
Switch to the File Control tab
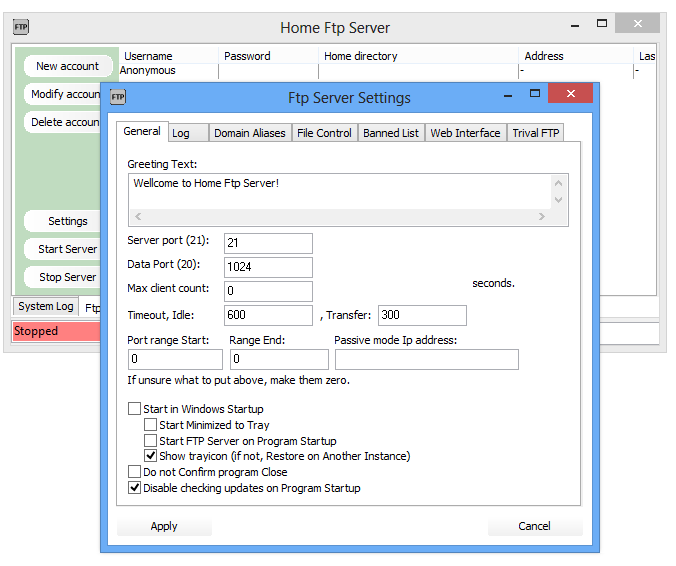pos(325,133)
